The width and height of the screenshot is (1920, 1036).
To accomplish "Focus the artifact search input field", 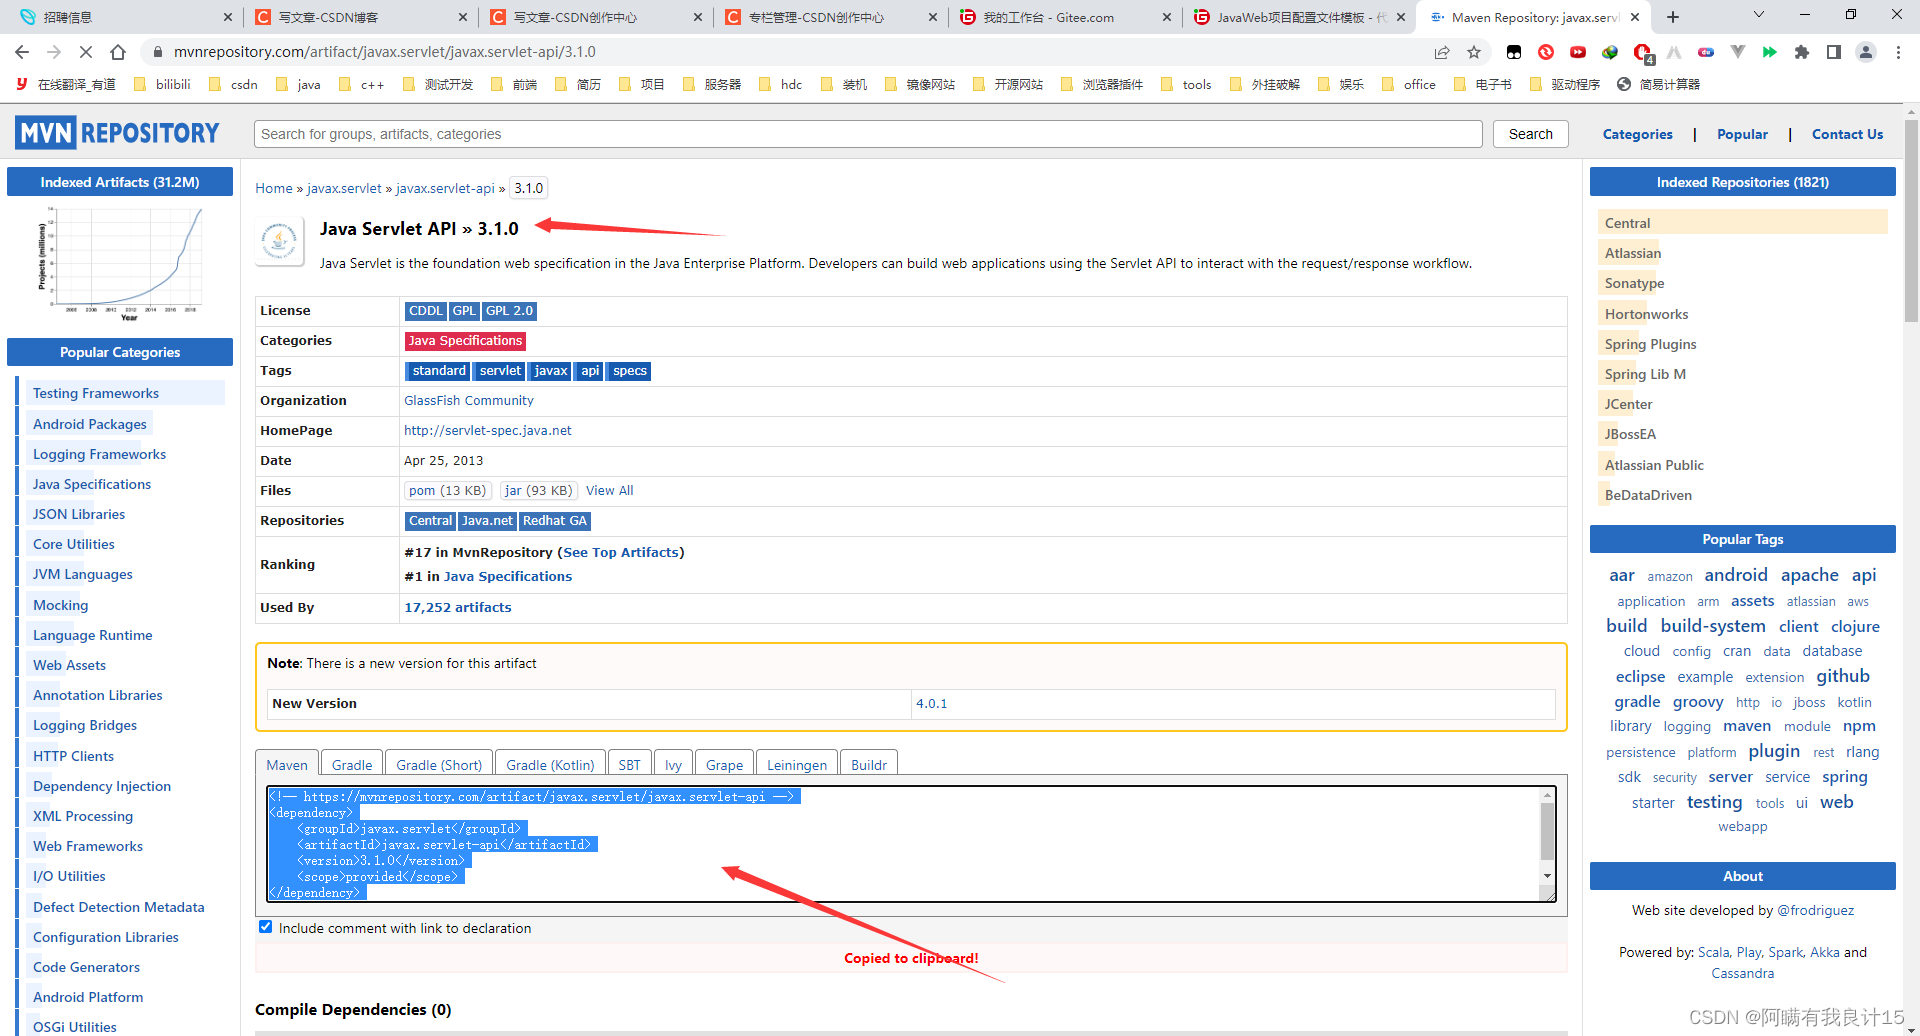I will coord(868,134).
